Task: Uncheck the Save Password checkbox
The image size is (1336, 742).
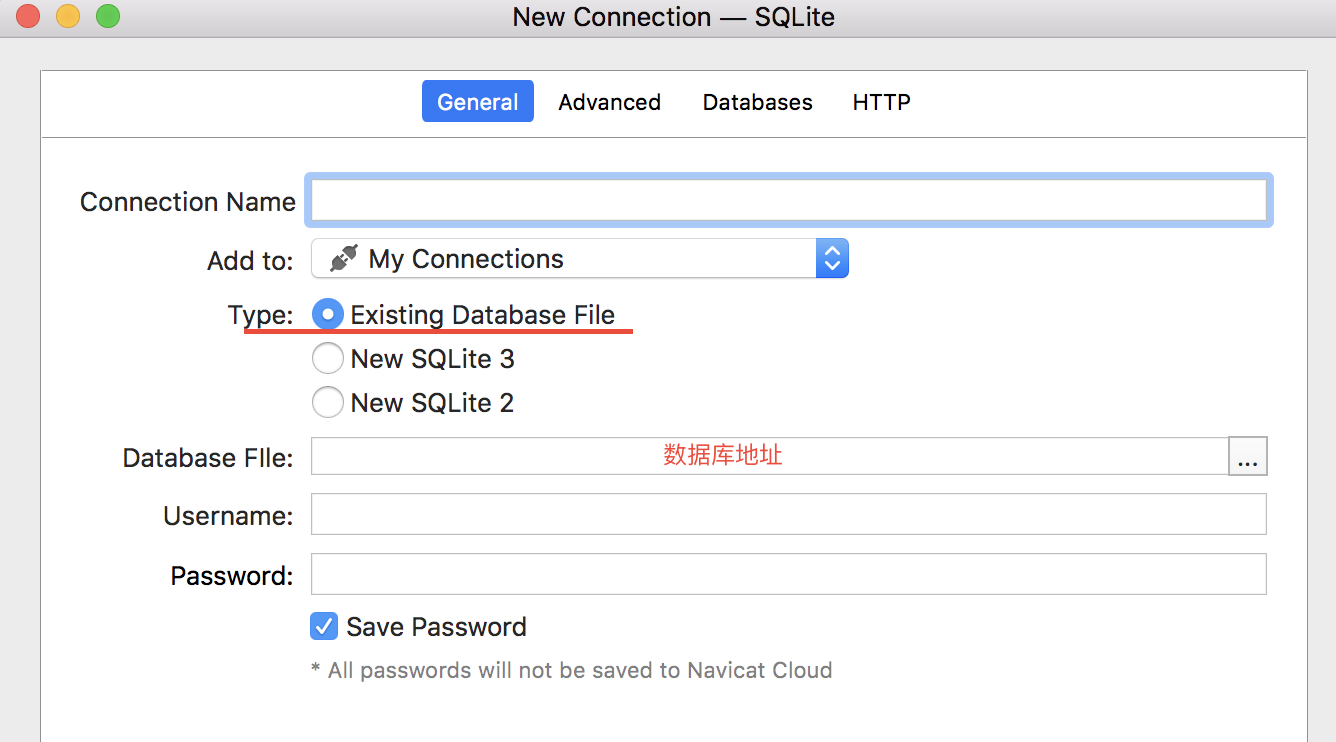Action: [323, 625]
